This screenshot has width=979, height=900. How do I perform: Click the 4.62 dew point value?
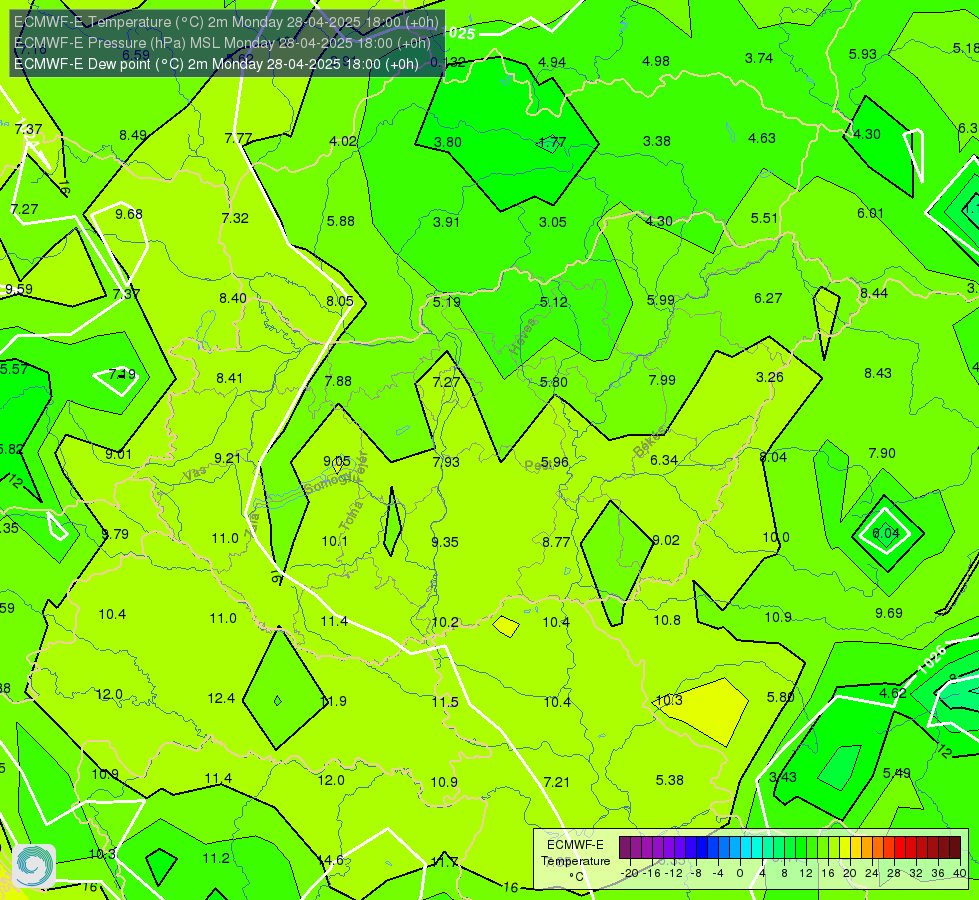[893, 693]
